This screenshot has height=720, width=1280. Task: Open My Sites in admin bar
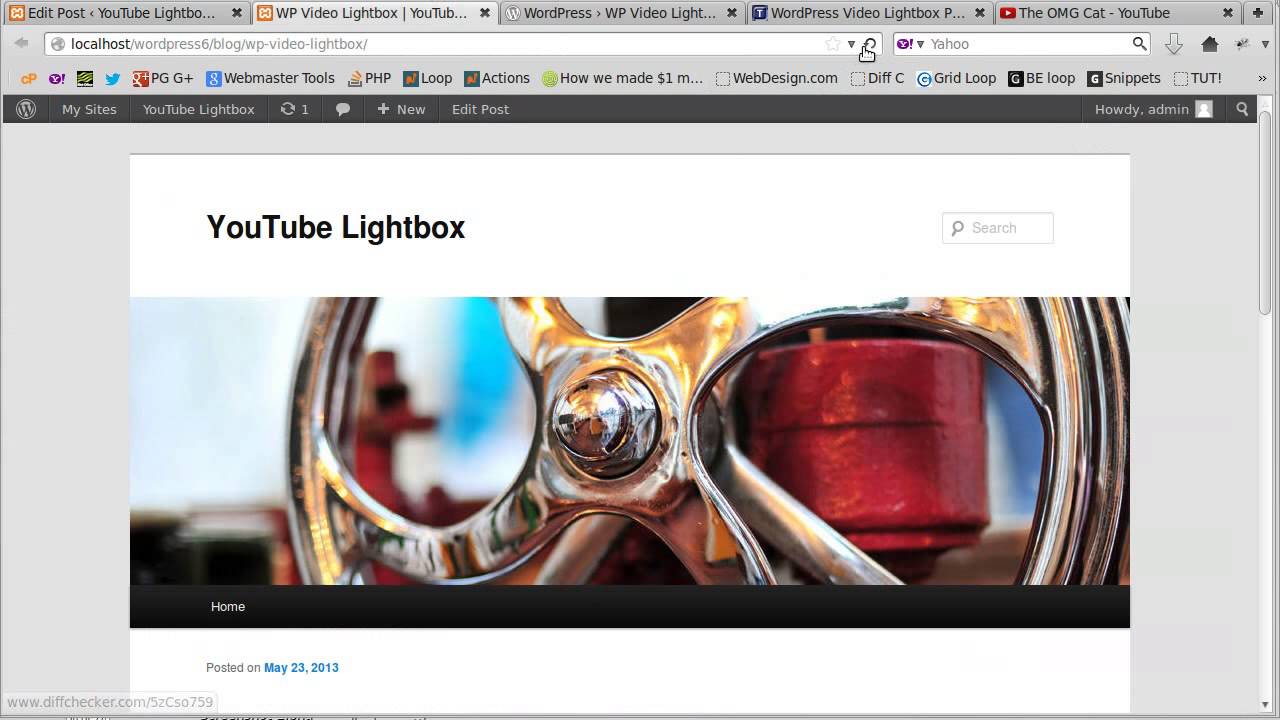coord(89,109)
